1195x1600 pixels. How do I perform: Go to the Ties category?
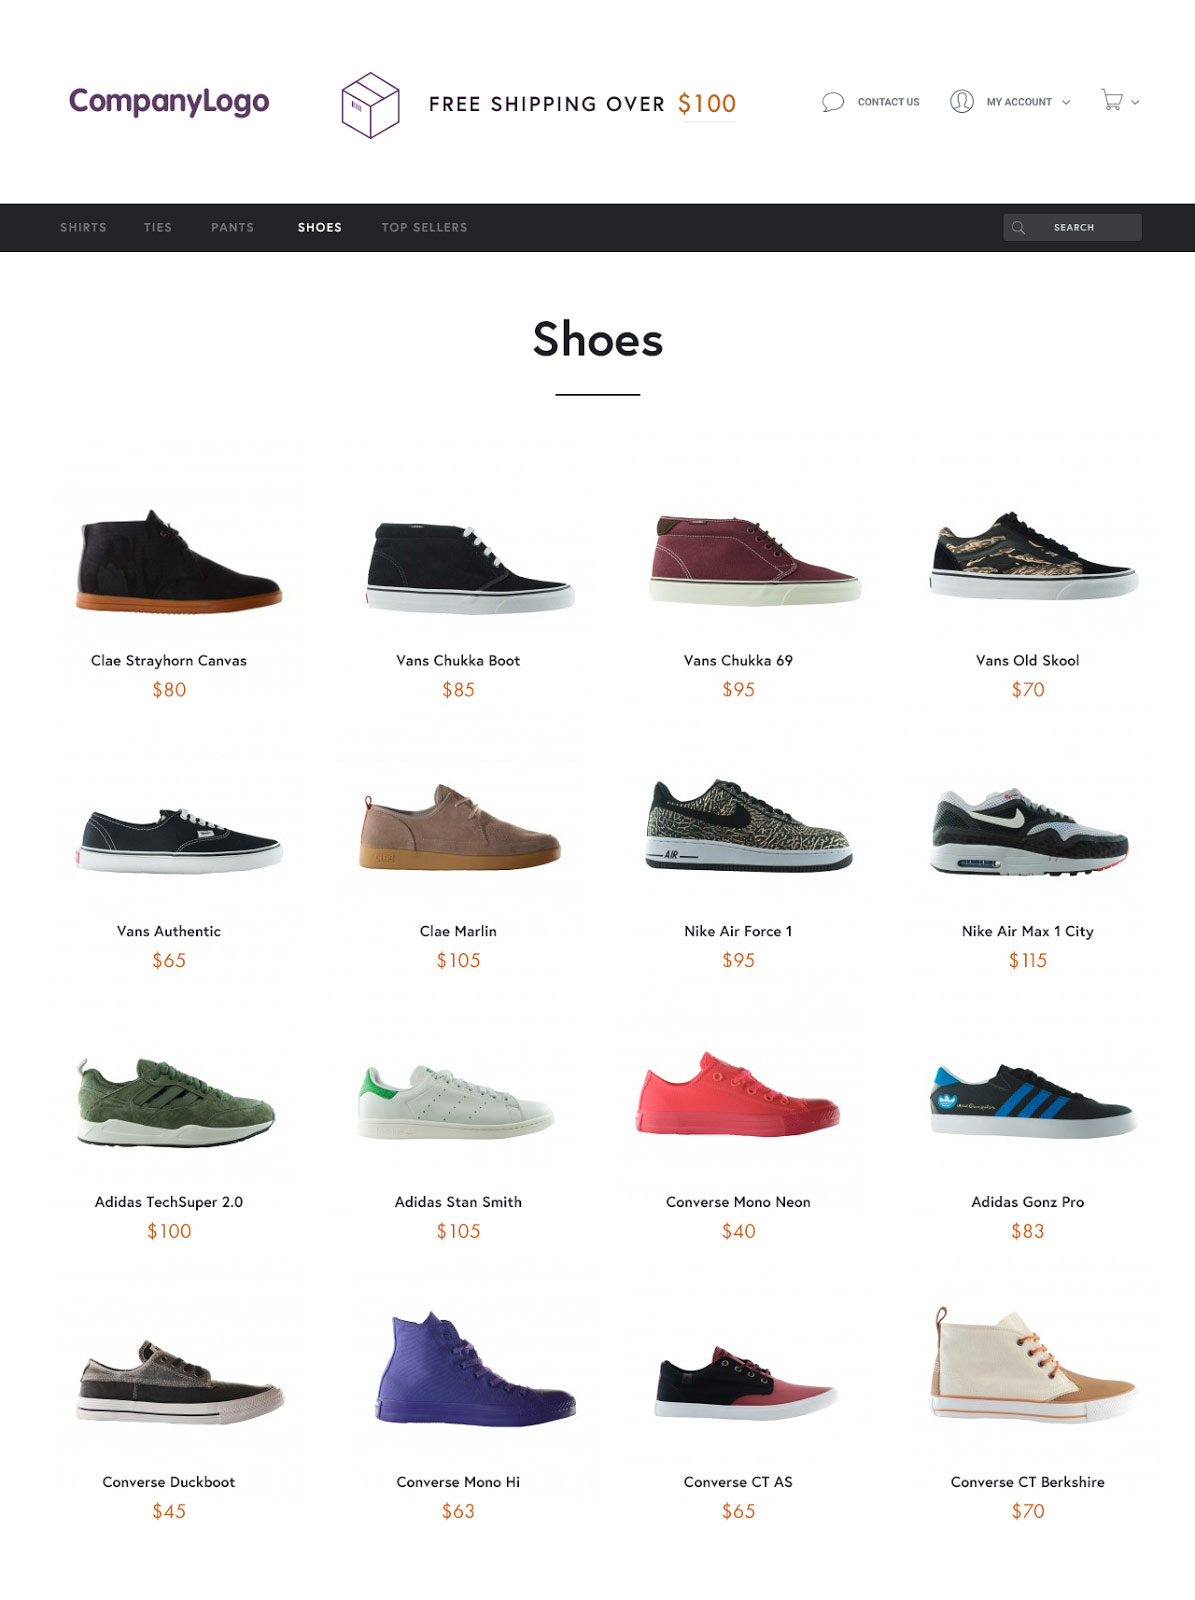point(158,227)
